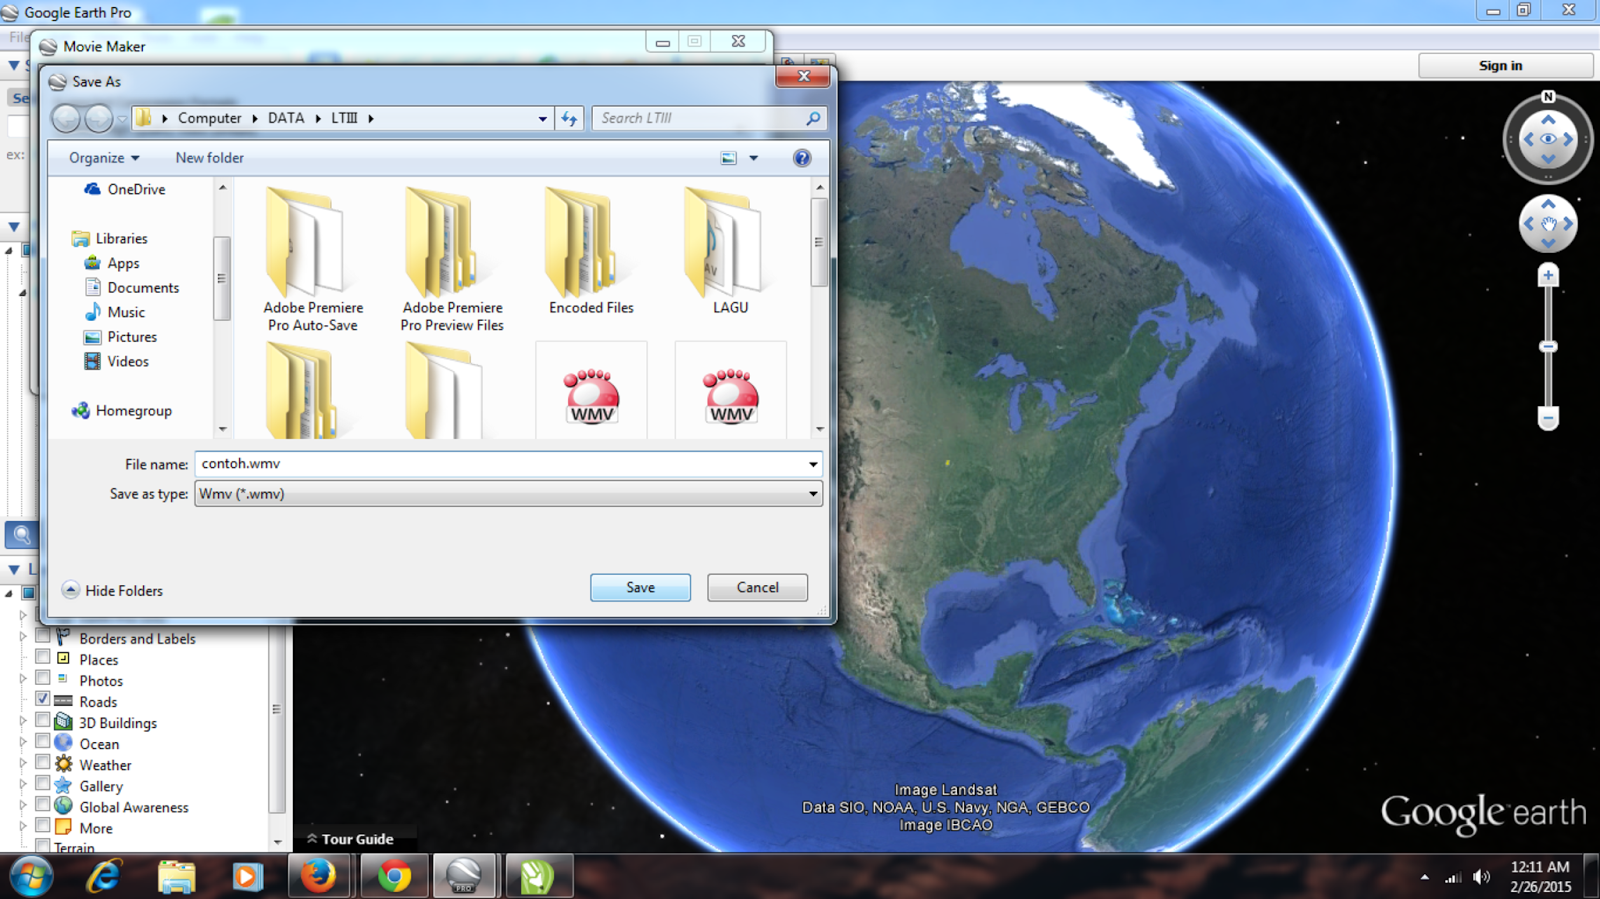Click the Cancel button

[757, 588]
